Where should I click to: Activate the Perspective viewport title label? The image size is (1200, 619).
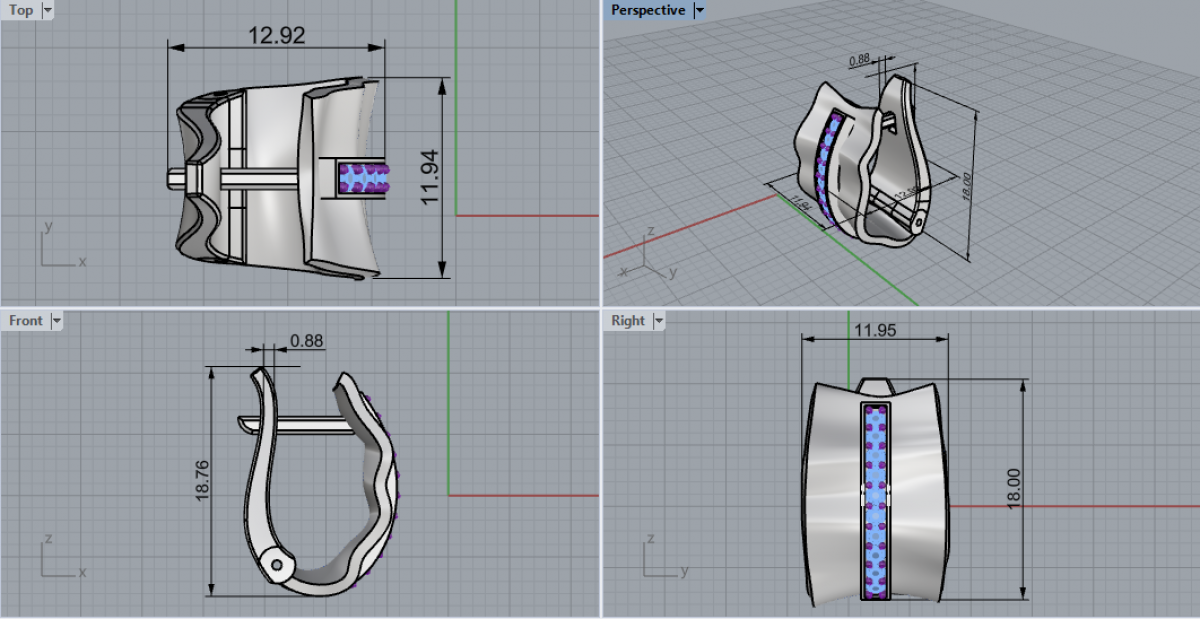[648, 10]
